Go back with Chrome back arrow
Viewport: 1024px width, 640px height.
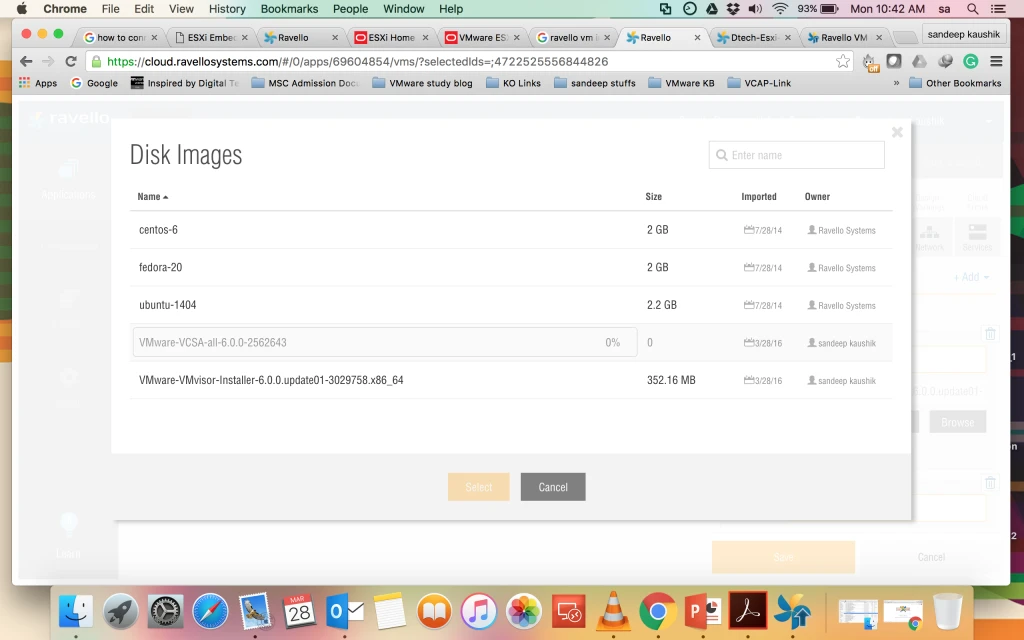click(x=26, y=61)
